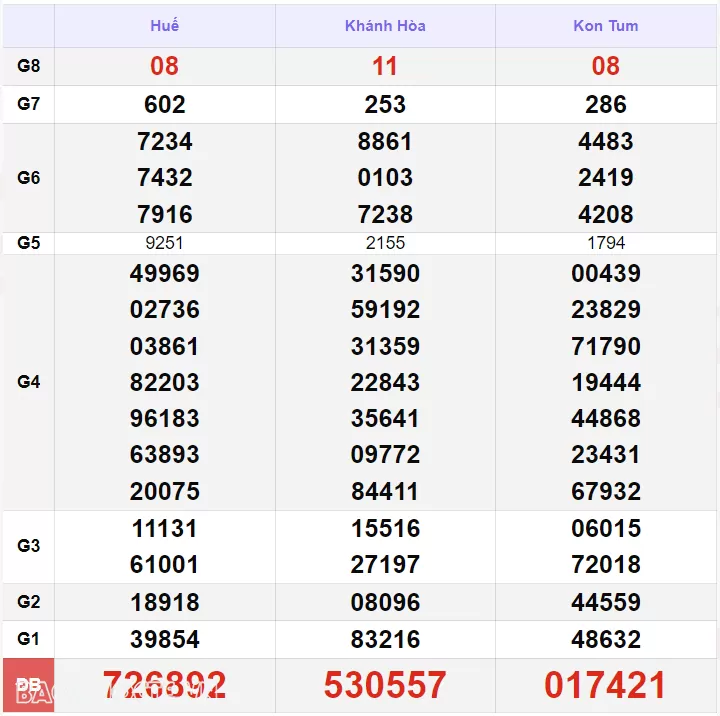Click the G4 prize row label
This screenshot has width=720, height=716.
click(x=29, y=382)
